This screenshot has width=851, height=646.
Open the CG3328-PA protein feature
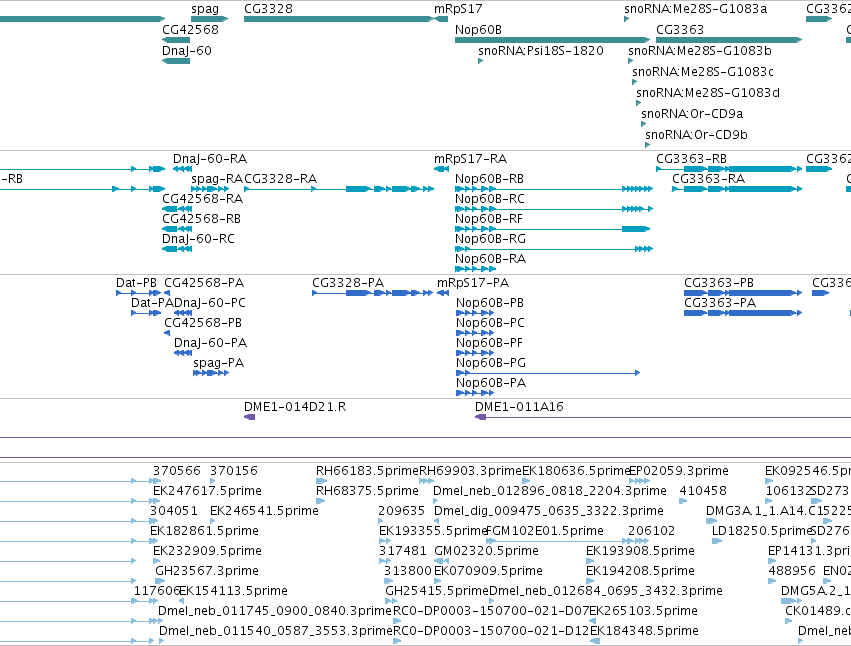click(x=373, y=293)
